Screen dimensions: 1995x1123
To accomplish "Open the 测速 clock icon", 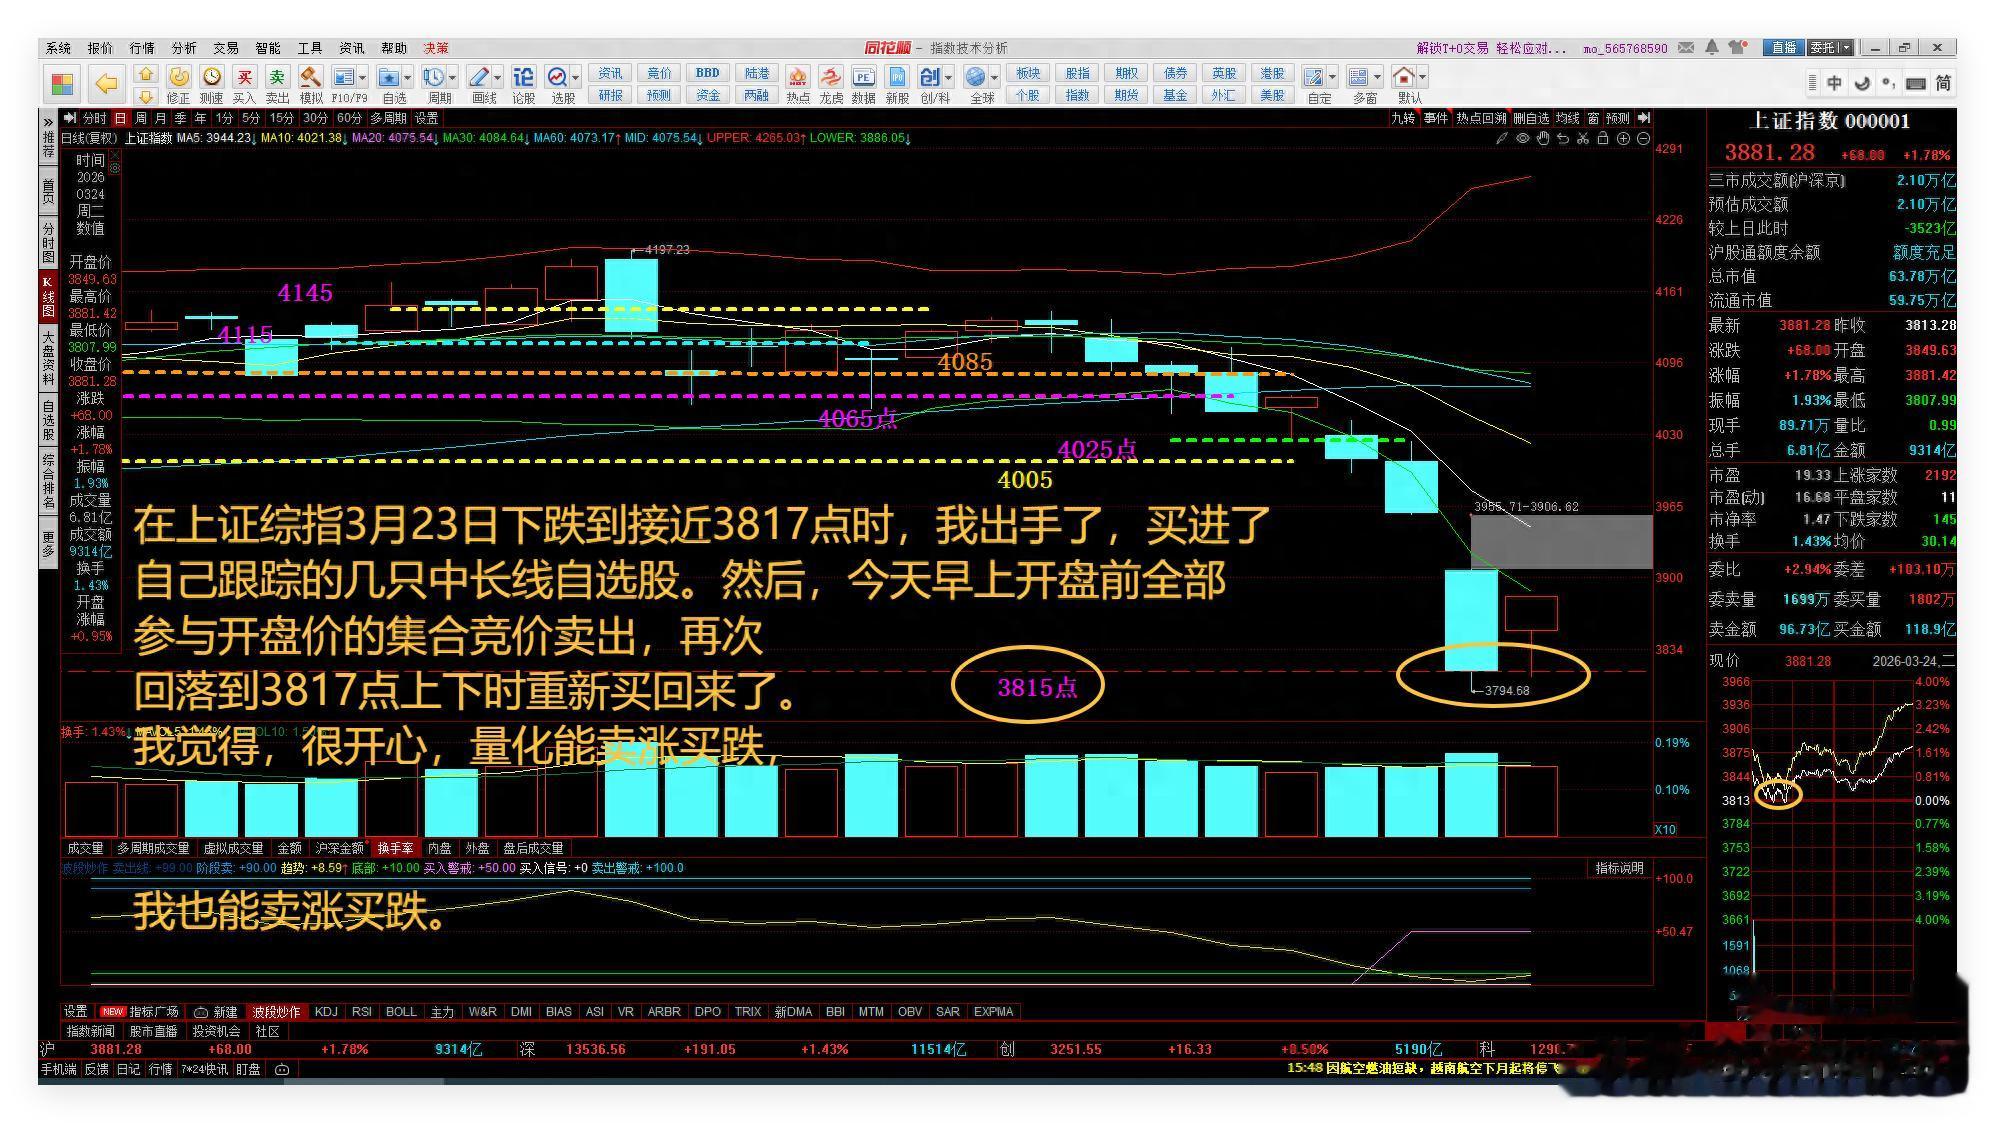I will pos(211,78).
